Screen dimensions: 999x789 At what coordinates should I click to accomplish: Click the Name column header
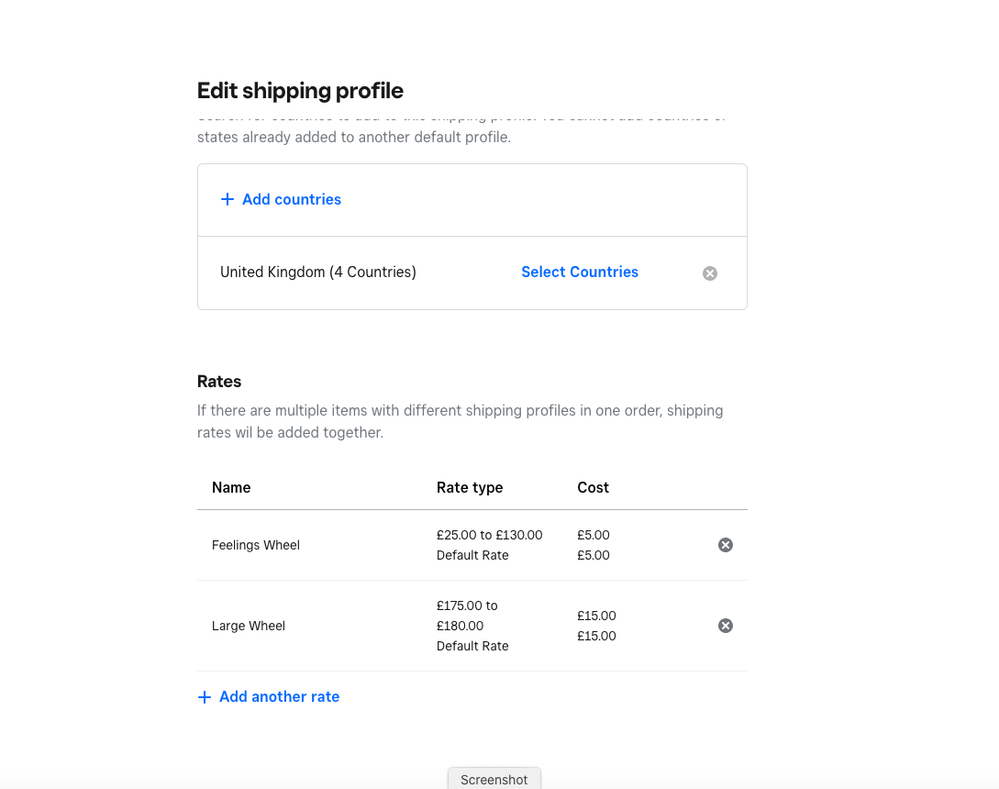231,488
